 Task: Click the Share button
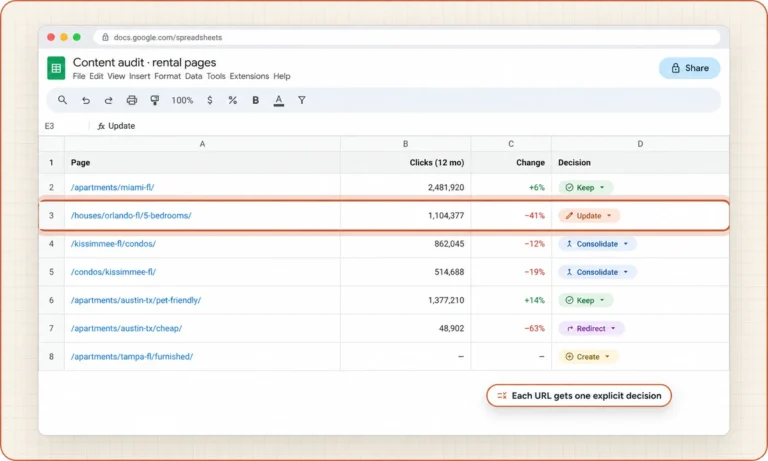click(x=690, y=68)
